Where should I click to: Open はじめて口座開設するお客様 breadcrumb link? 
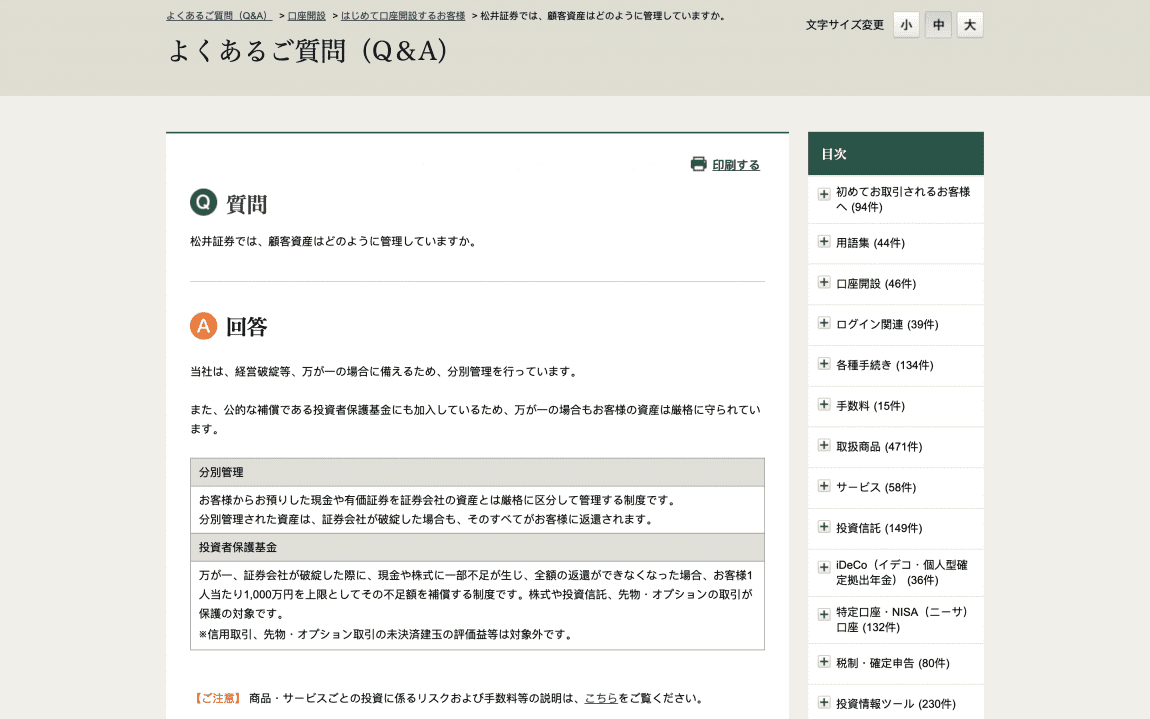[402, 16]
